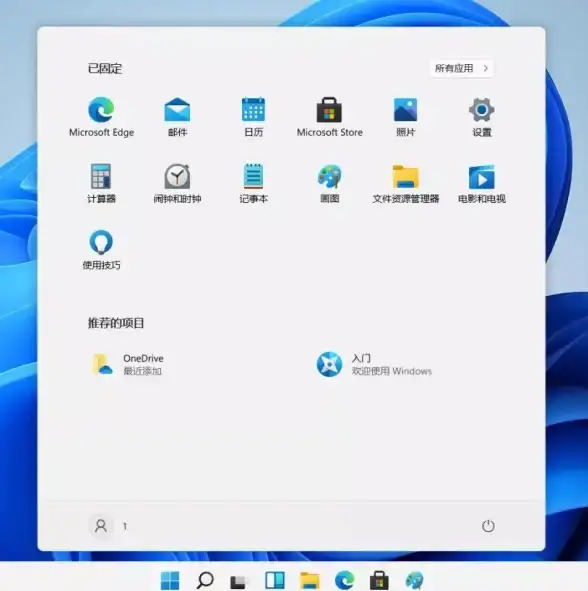Image resolution: width=588 pixels, height=591 pixels.
Task: Click the power button
Action: 488,526
